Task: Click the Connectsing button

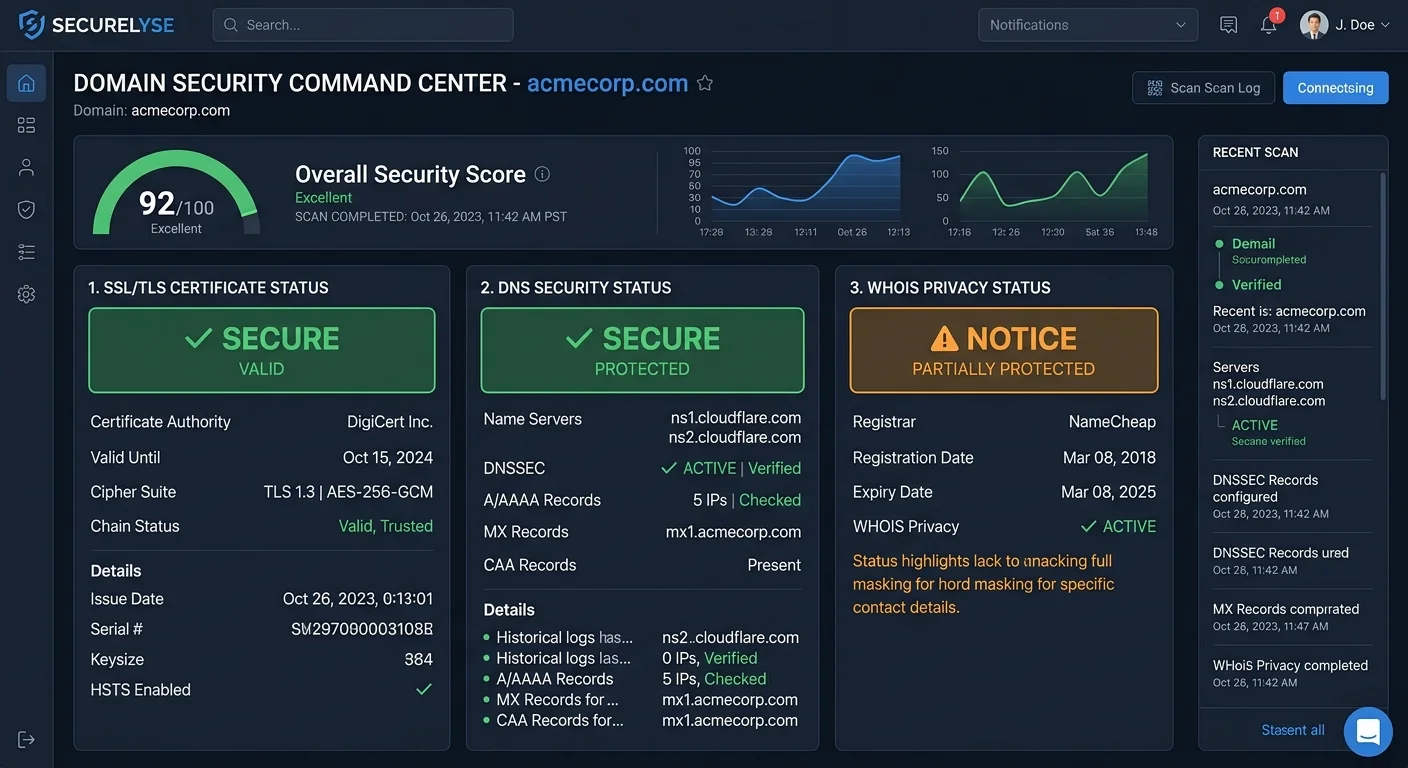Action: 1335,88
